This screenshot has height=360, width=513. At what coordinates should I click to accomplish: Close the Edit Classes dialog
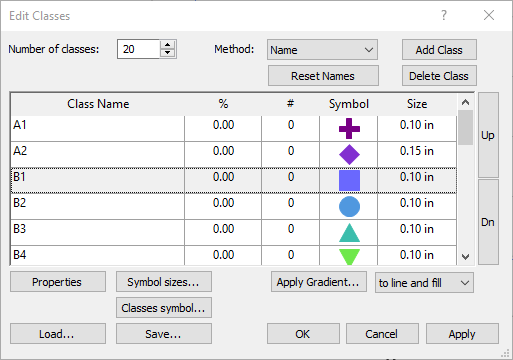click(x=489, y=15)
